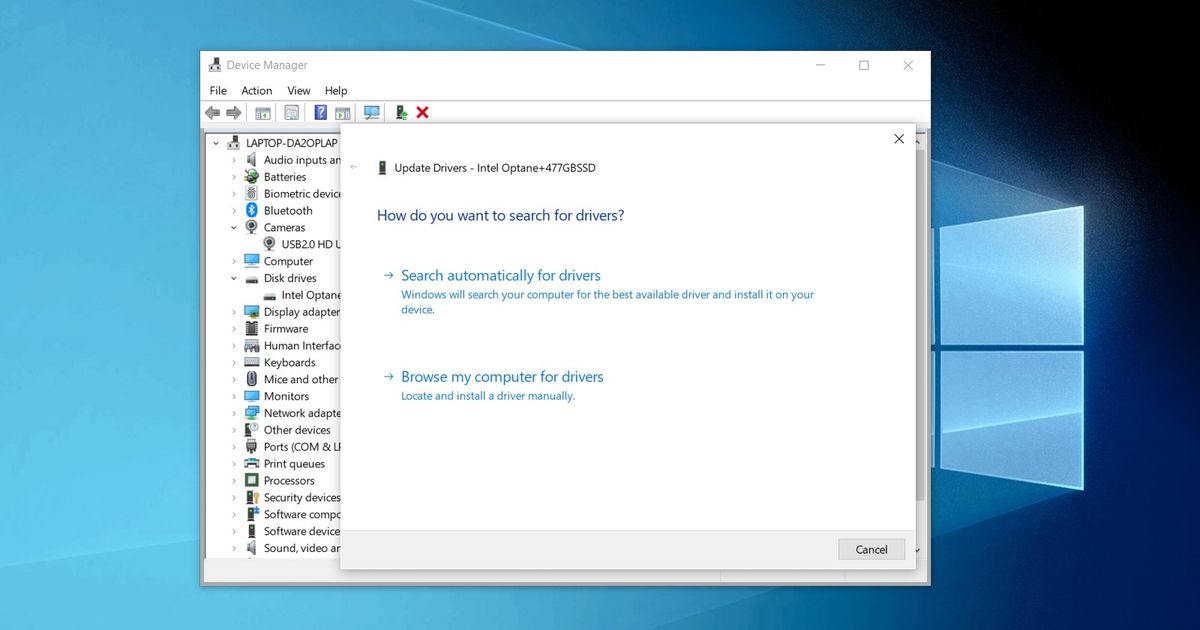Collapse the LAPTOP-DA2OPLAP root node
This screenshot has width=1200, height=630.
pyautogui.click(x=215, y=143)
